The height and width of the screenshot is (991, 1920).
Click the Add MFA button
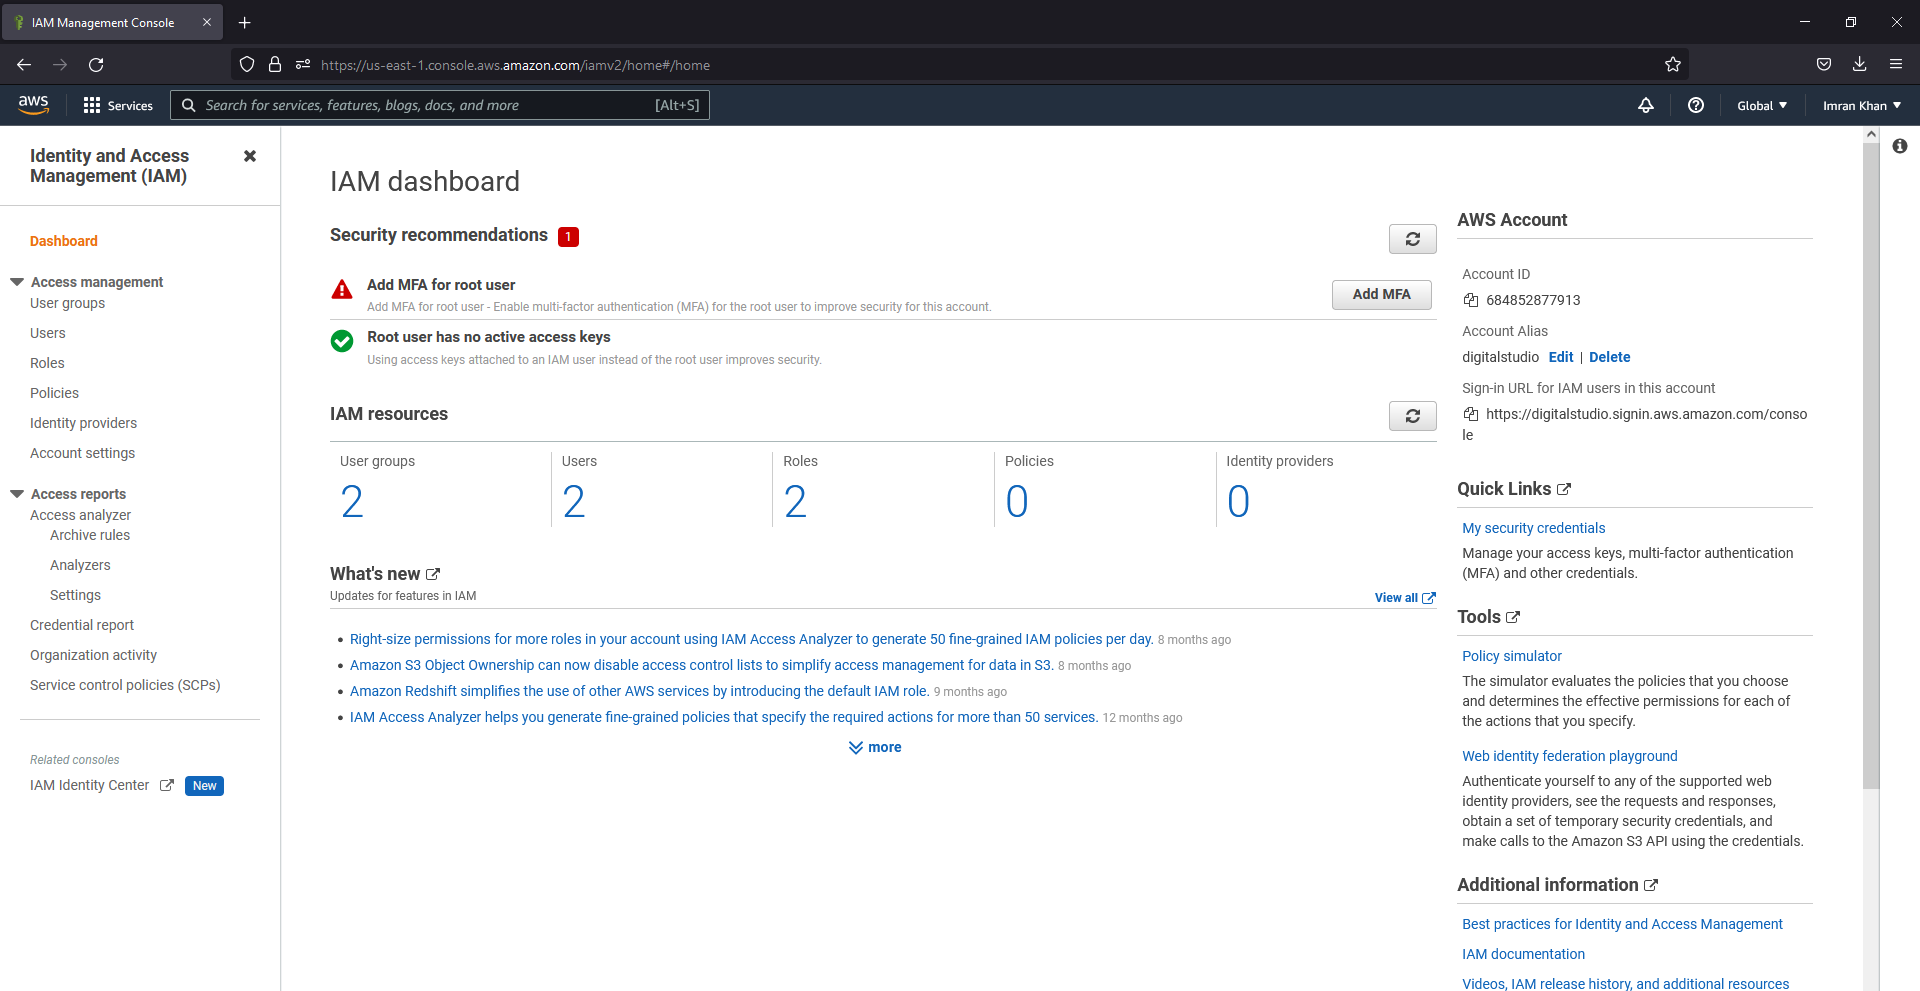[x=1381, y=294]
